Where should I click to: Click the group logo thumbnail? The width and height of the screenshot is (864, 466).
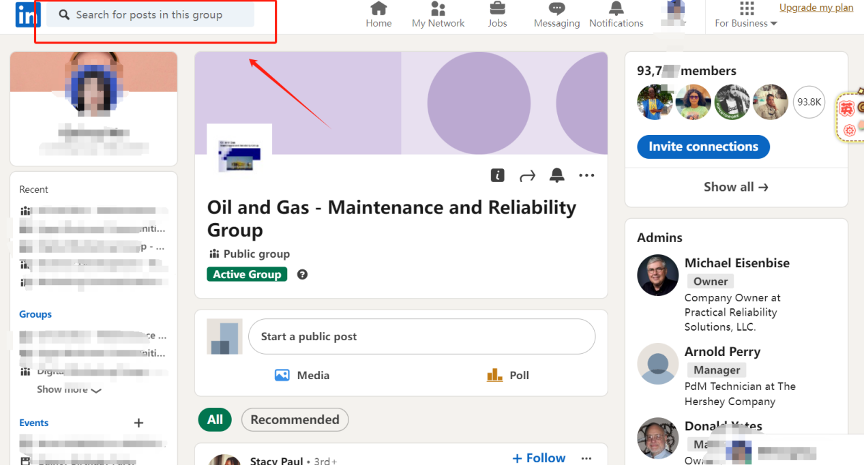pyautogui.click(x=239, y=155)
